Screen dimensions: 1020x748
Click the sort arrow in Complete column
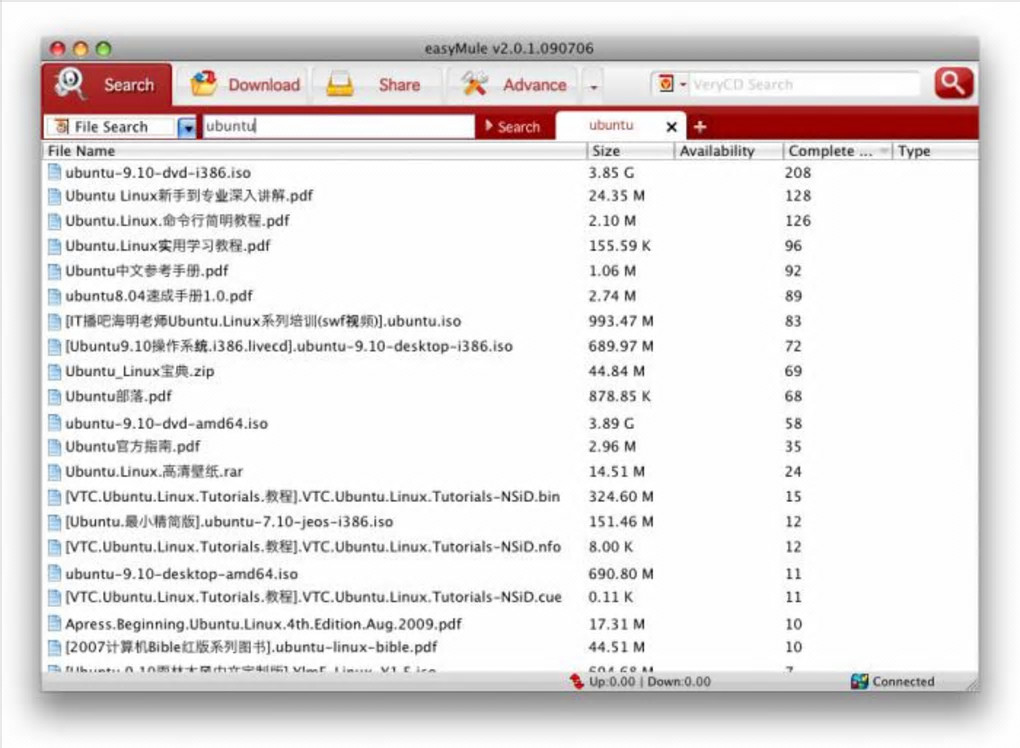point(884,151)
